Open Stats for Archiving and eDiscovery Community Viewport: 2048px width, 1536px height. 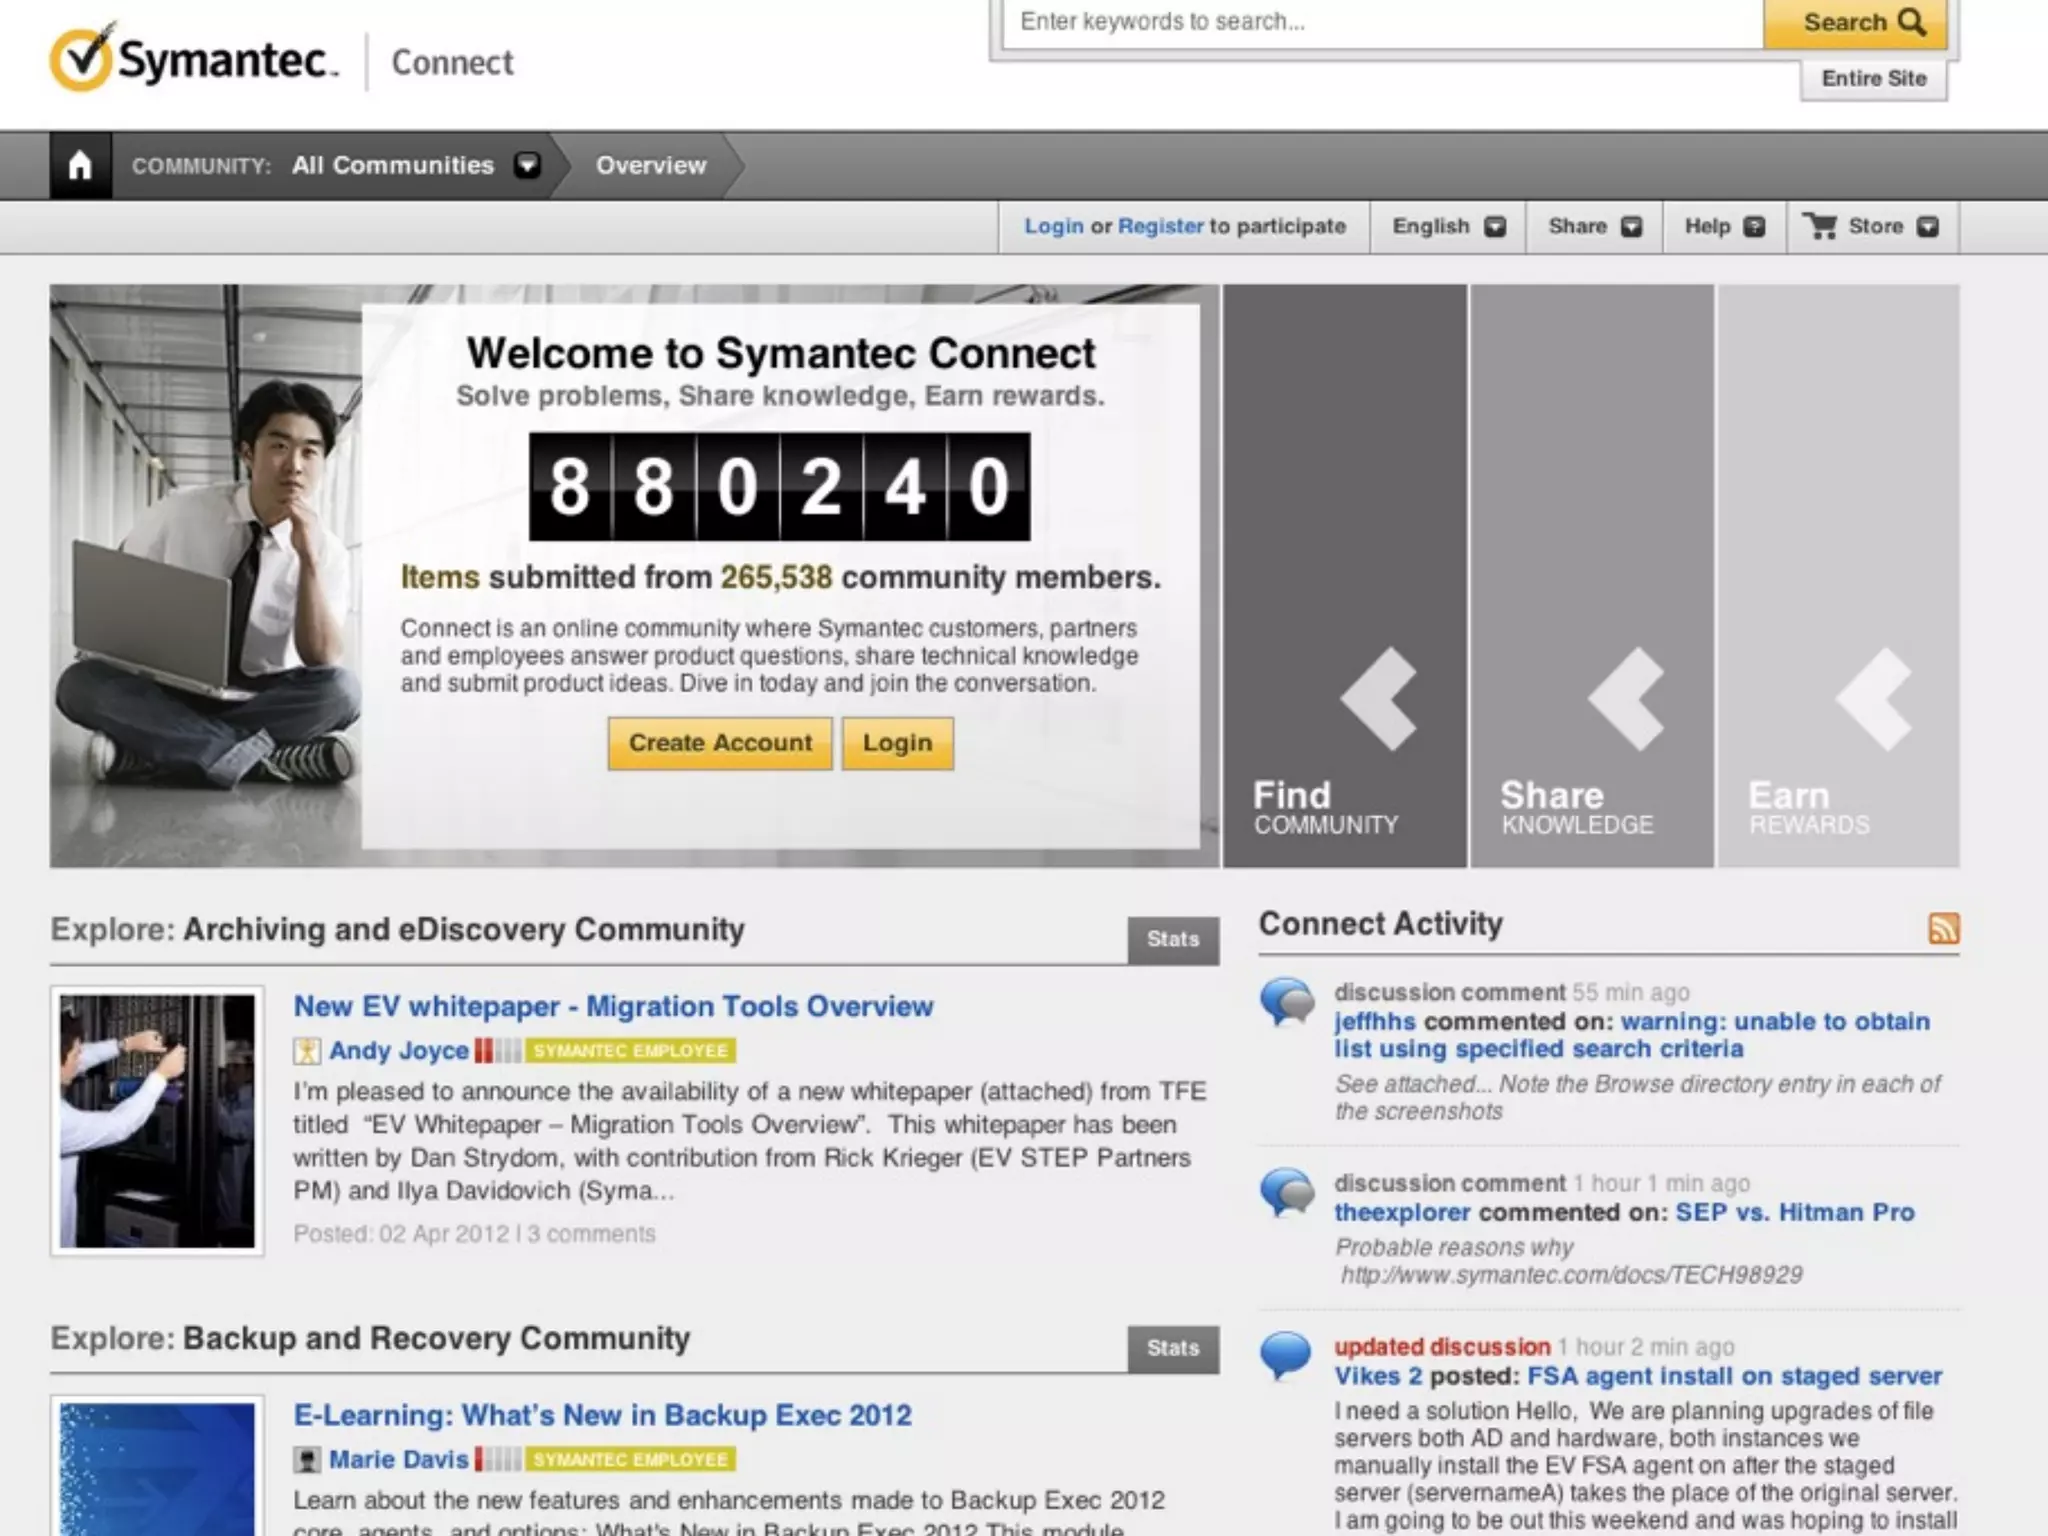pyautogui.click(x=1173, y=940)
